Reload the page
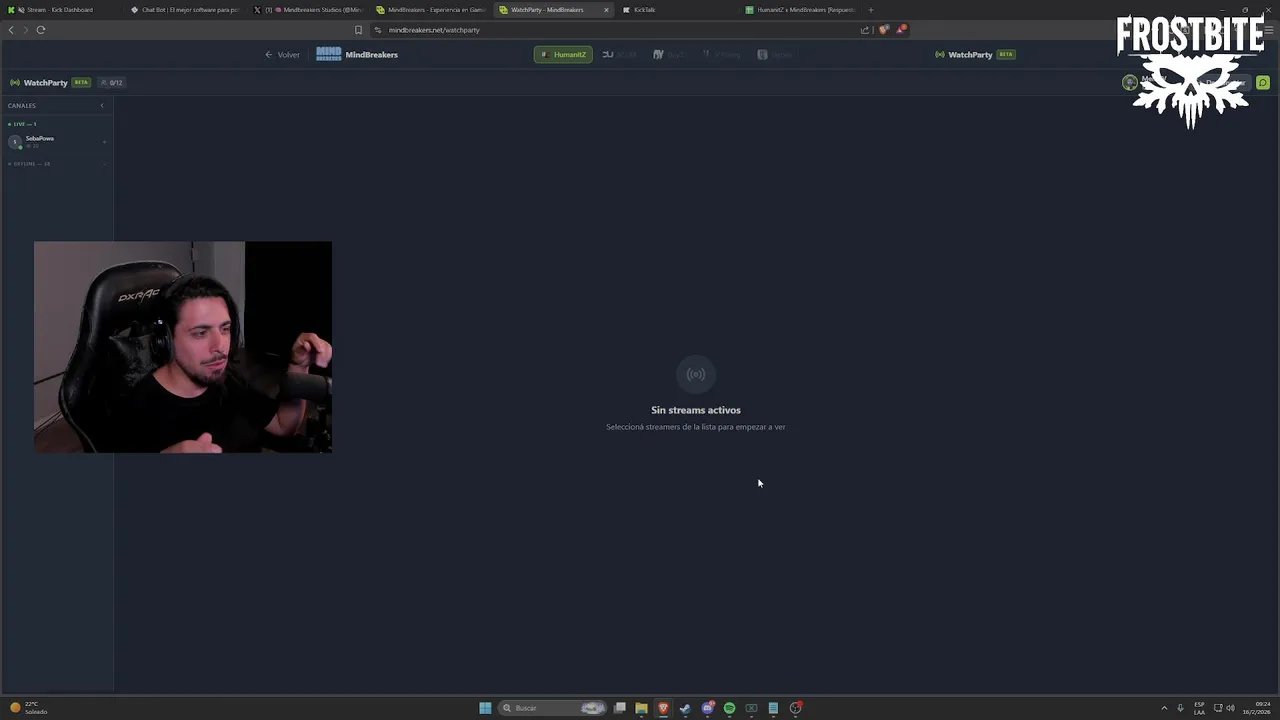Screen dimensions: 1280x720 [41, 30]
